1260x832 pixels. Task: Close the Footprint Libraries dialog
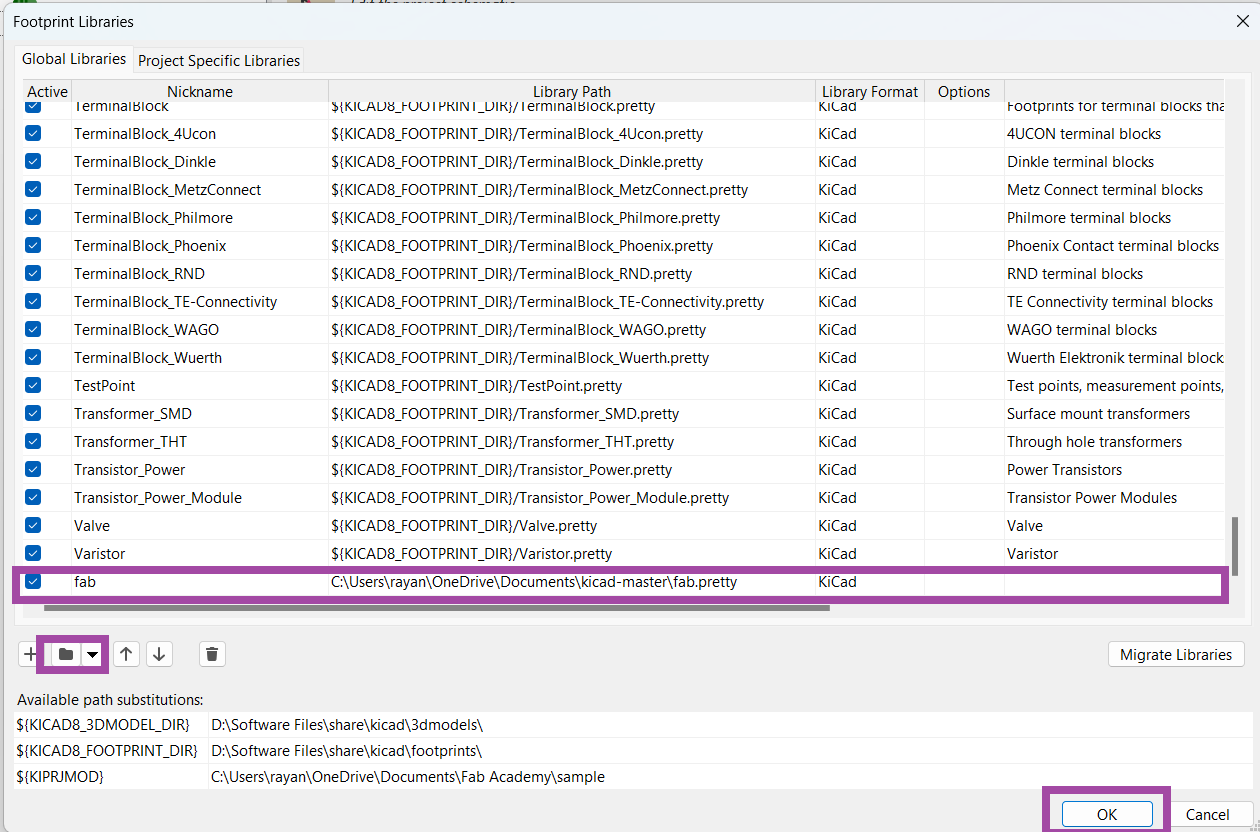point(1242,21)
